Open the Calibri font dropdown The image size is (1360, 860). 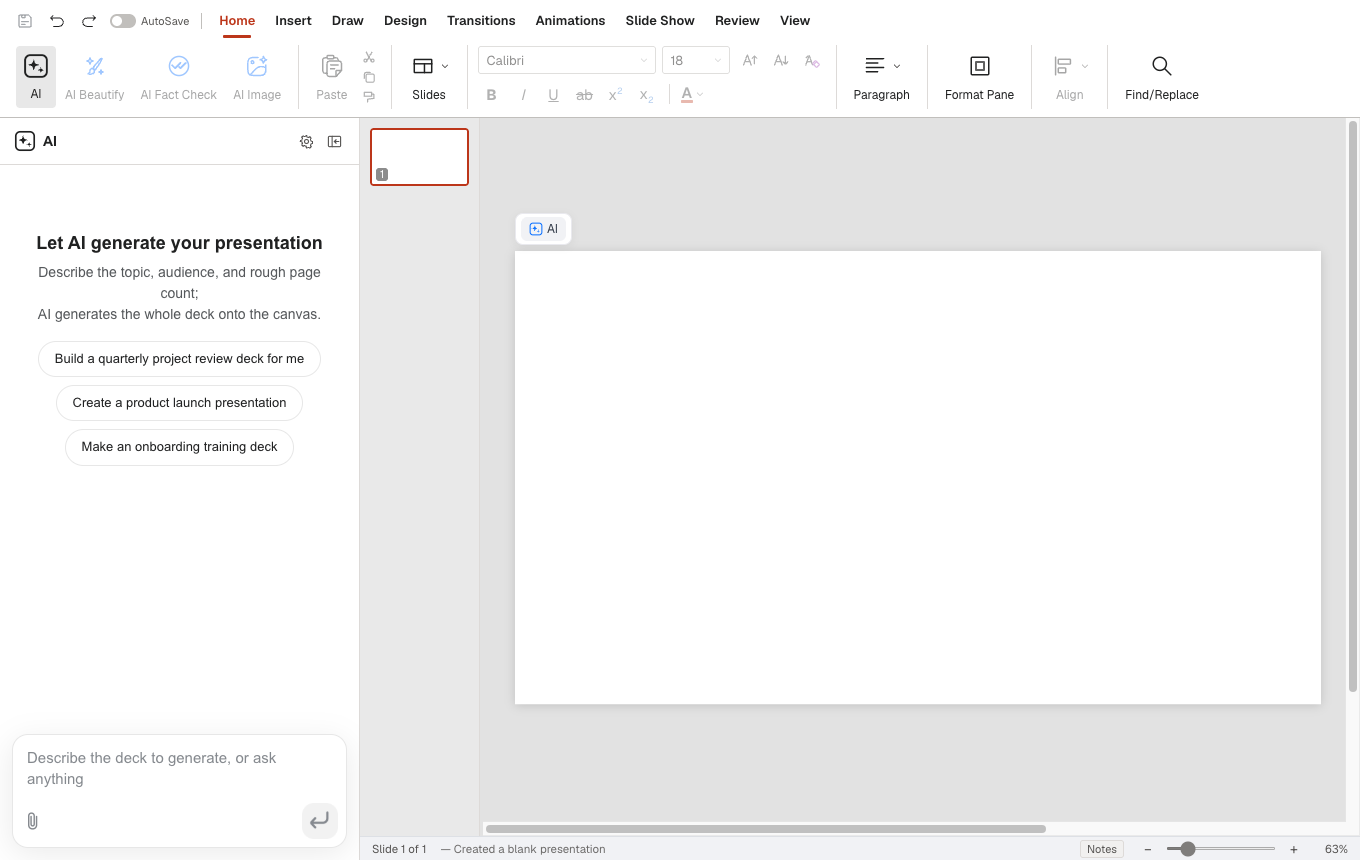point(567,61)
